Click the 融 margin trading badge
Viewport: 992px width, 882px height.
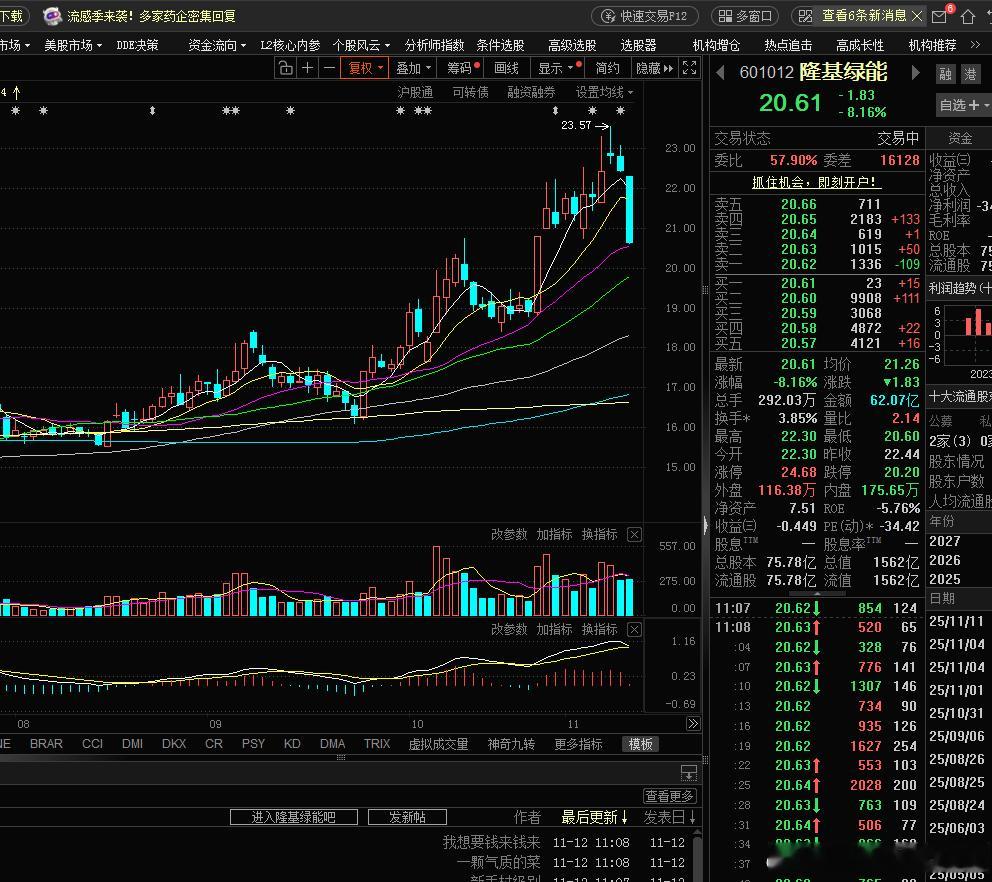(945, 74)
